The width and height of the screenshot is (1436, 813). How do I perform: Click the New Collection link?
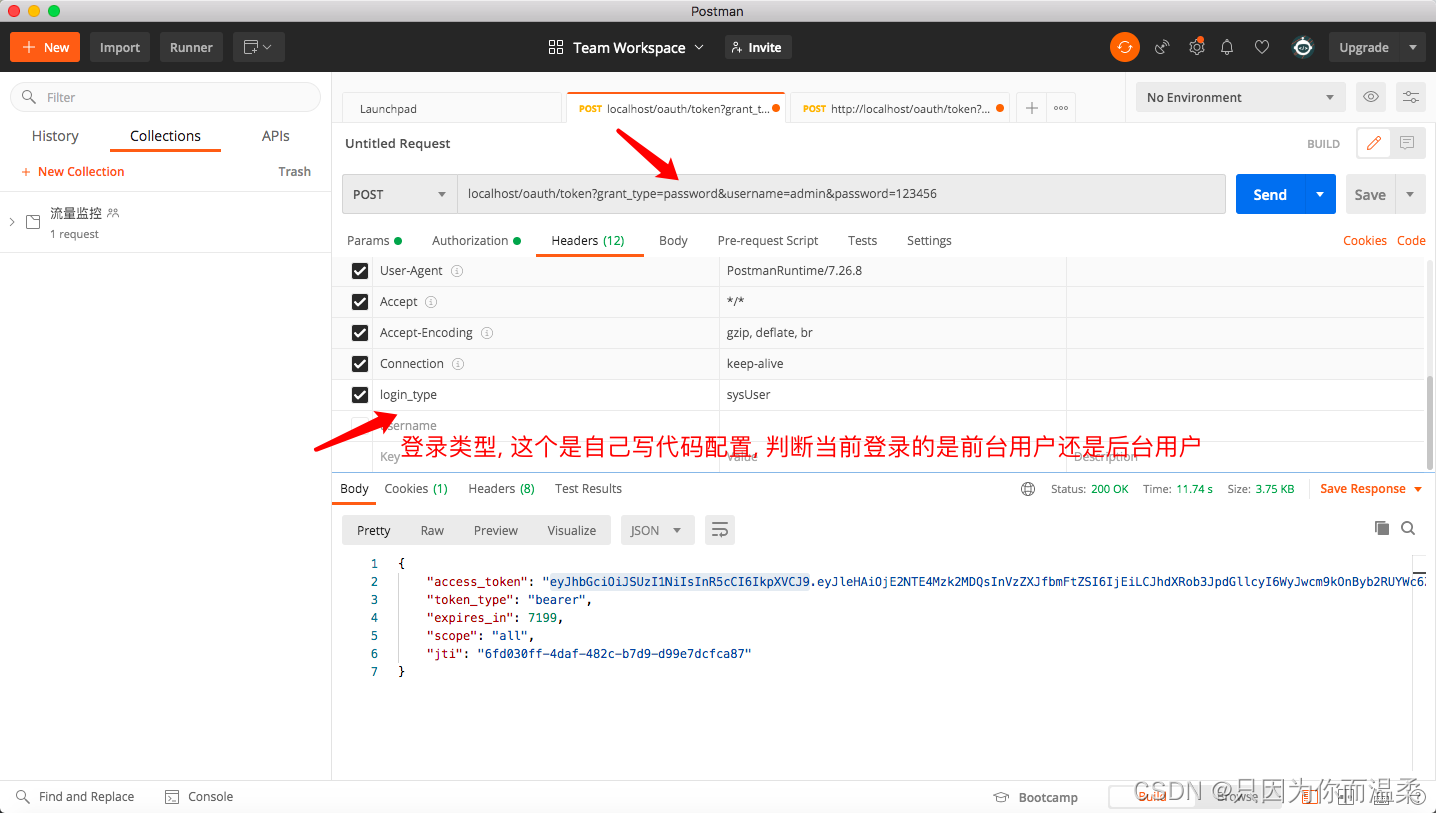point(73,172)
